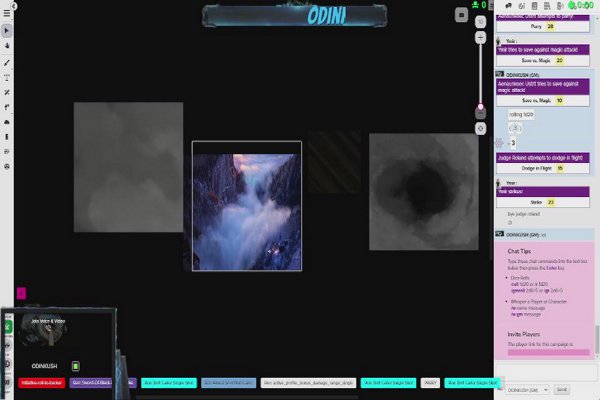
Task: Open the ruler Measure tool
Action: tap(7, 93)
